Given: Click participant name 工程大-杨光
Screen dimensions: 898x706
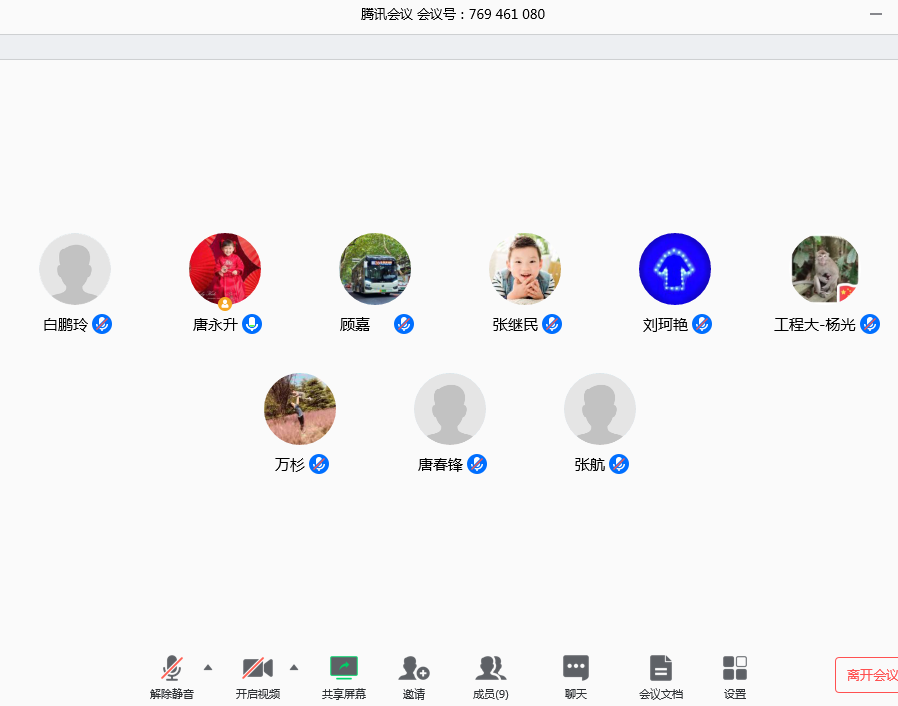Looking at the screenshot, I should point(814,325).
